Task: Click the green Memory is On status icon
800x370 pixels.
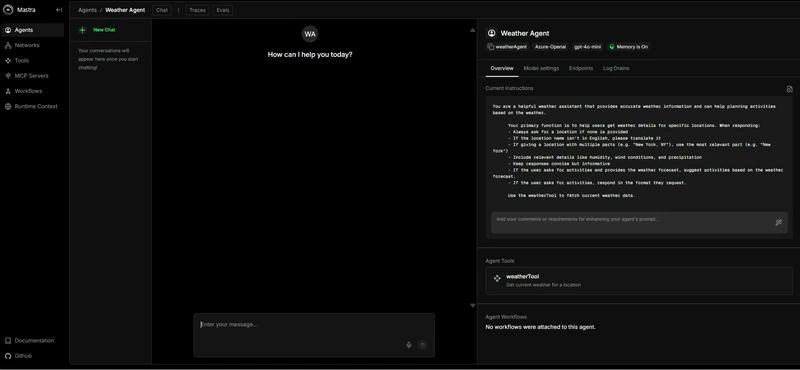Action: pyautogui.click(x=612, y=47)
